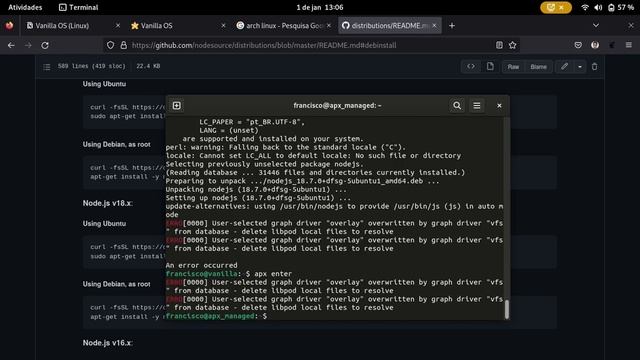The width and height of the screenshot is (640, 360).
Task: Open README outline list icon
Action: pyautogui.click(x=47, y=67)
